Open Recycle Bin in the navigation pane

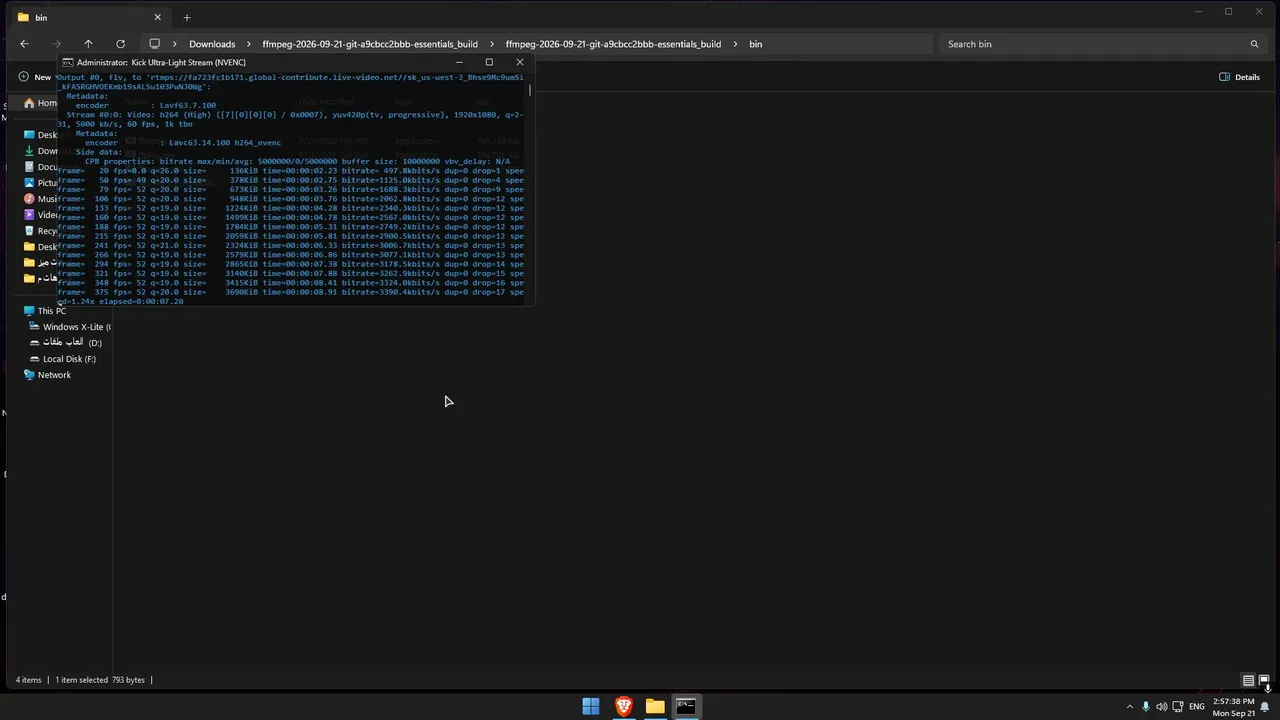(40, 231)
